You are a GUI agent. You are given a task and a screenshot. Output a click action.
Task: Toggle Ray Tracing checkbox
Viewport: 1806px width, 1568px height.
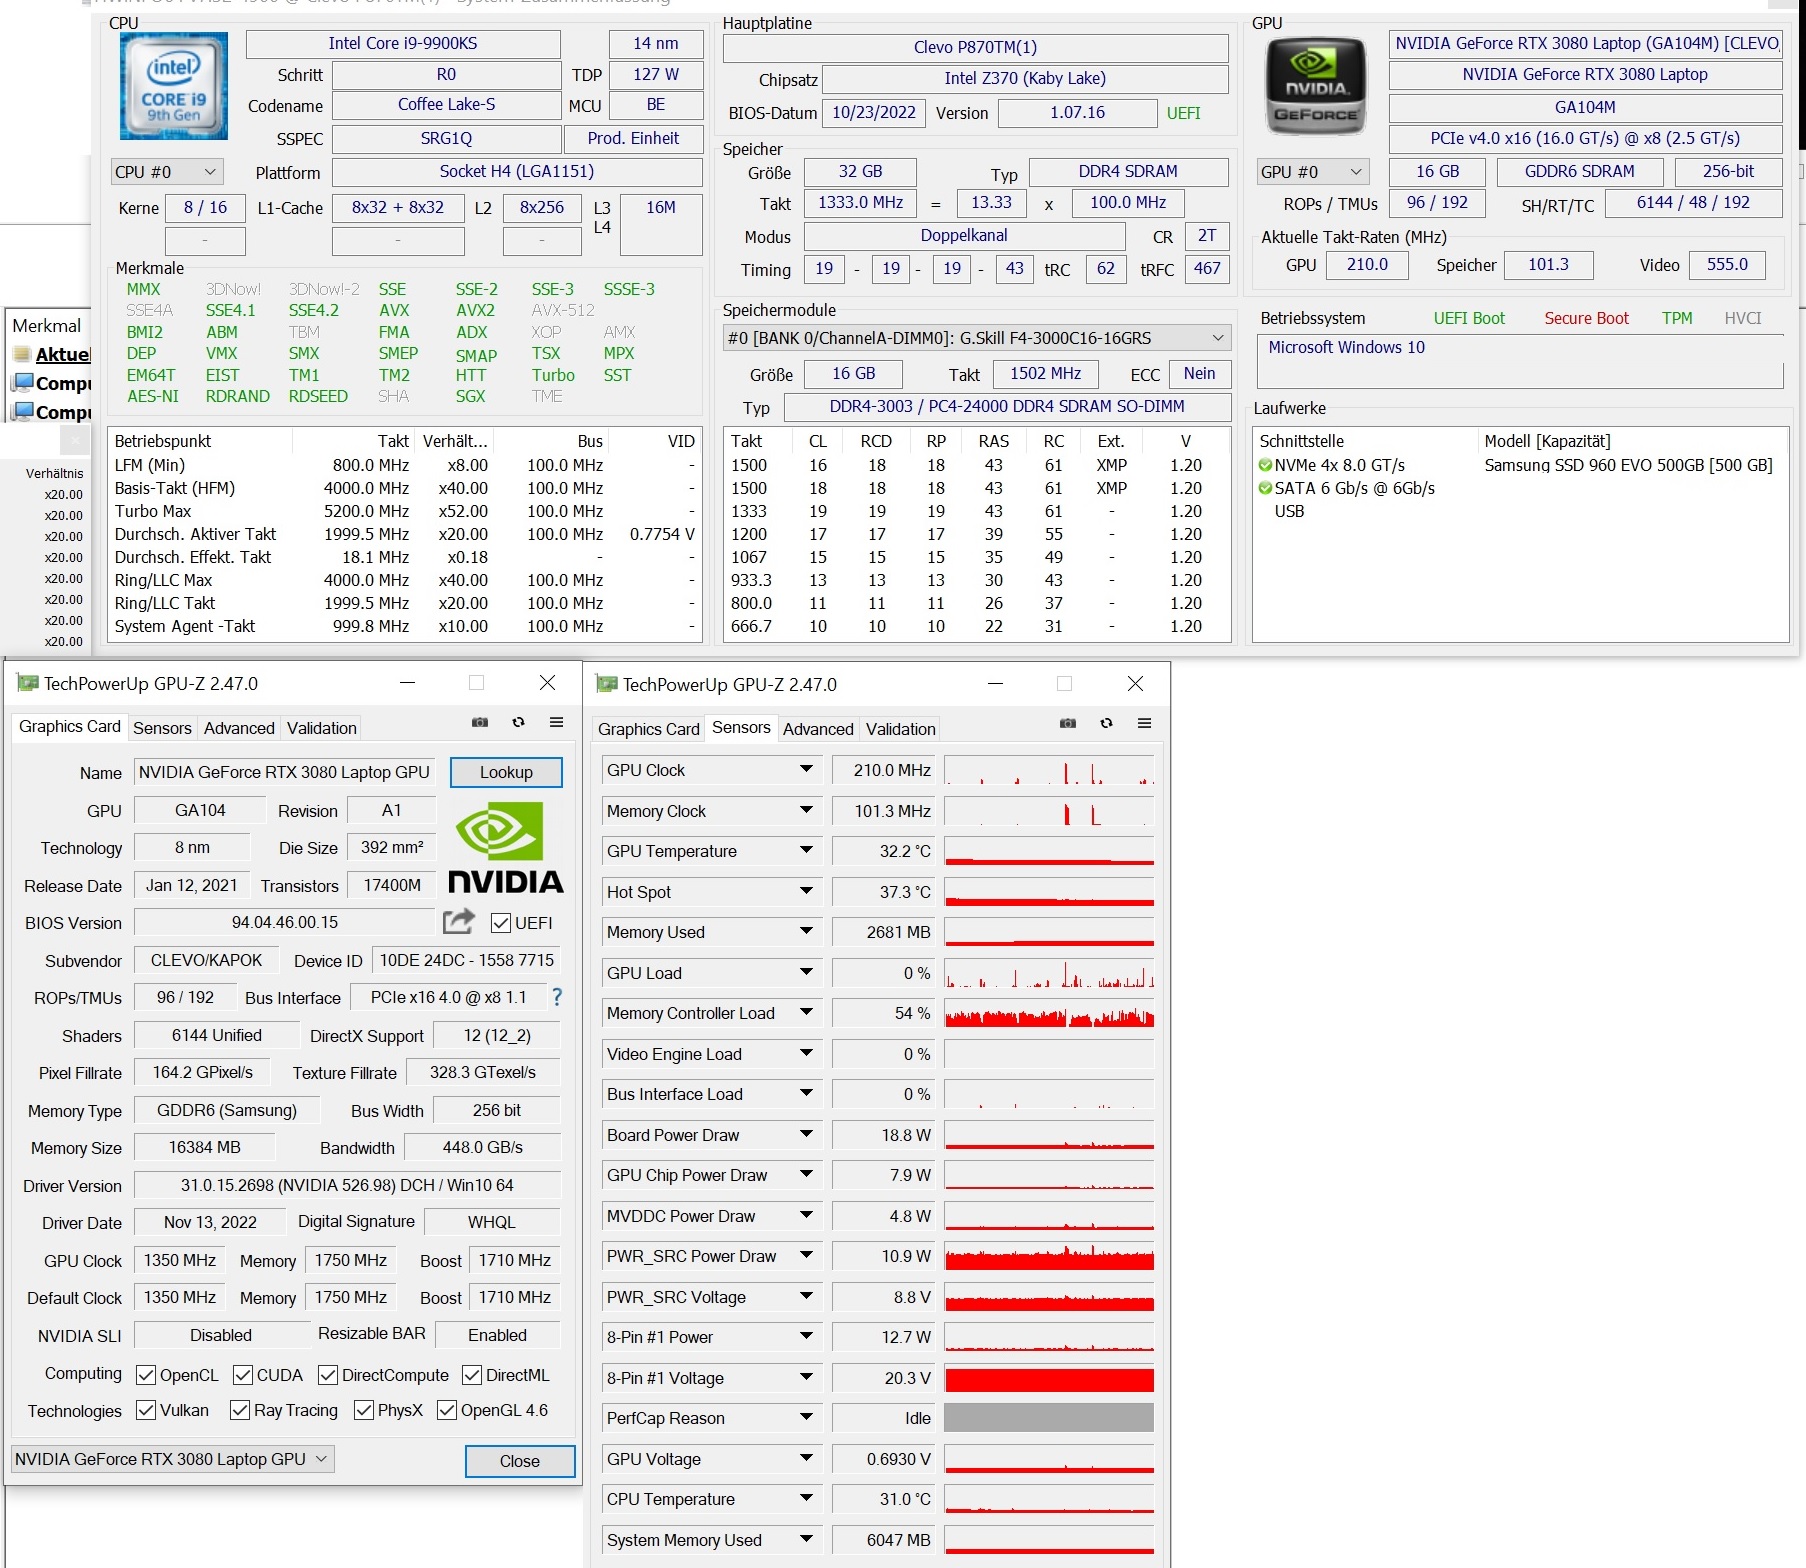(240, 1410)
